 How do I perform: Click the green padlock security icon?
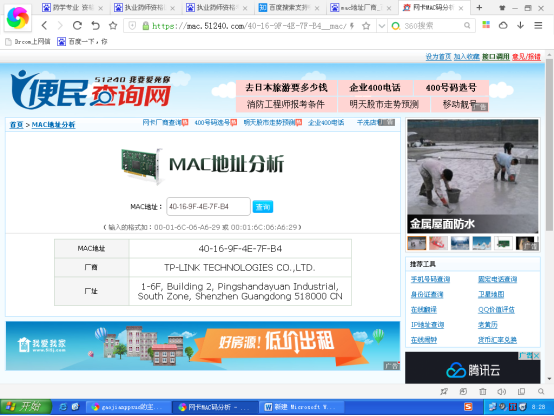(145, 25)
